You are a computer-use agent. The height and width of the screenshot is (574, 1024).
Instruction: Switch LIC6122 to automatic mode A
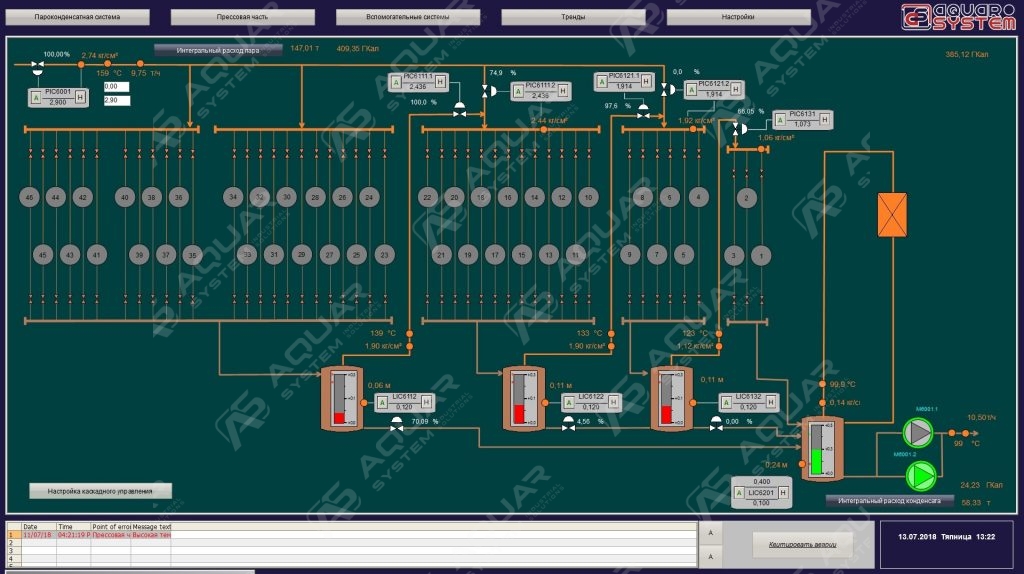pos(569,402)
